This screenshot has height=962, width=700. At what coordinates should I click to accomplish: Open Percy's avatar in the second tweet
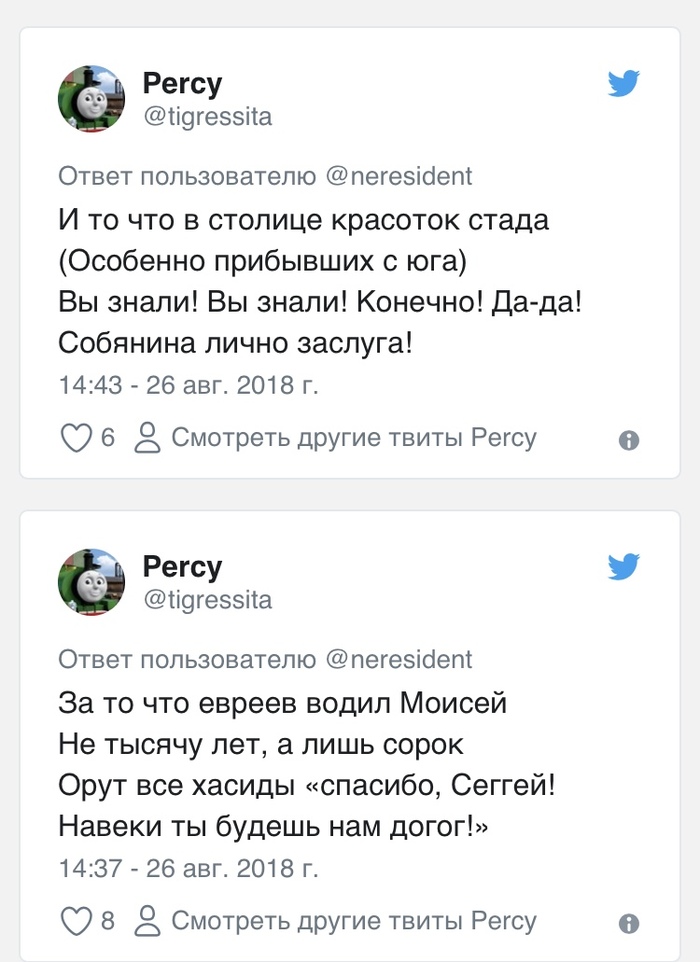click(92, 582)
